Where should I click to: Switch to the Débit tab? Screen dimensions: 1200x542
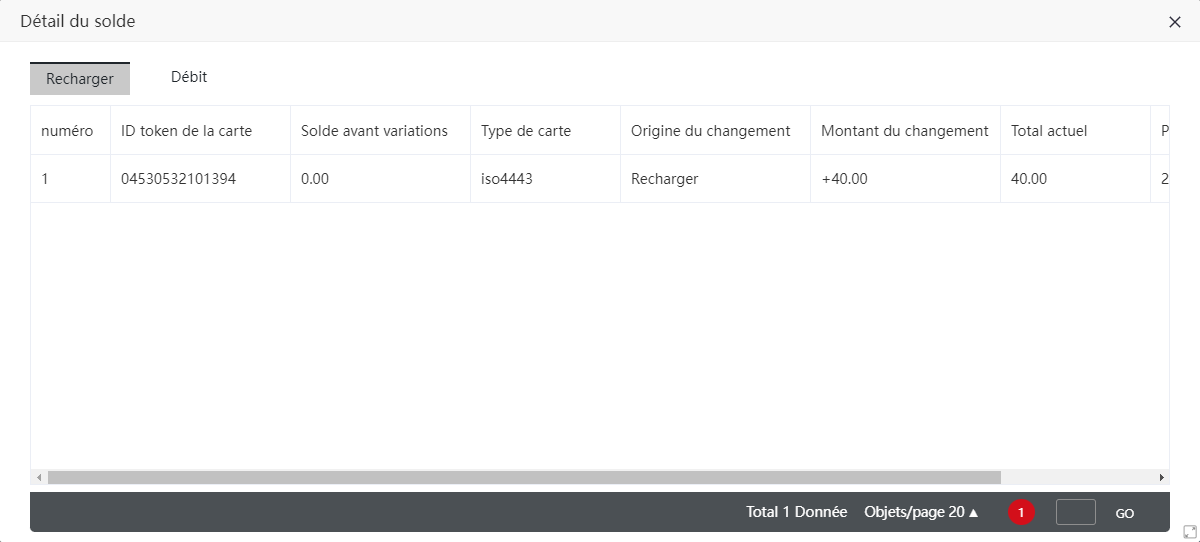tap(189, 77)
